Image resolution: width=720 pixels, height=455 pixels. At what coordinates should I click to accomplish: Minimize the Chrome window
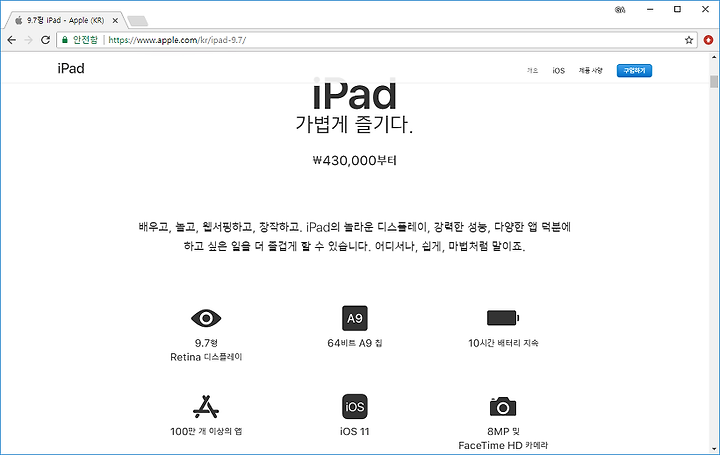tap(650, 9)
